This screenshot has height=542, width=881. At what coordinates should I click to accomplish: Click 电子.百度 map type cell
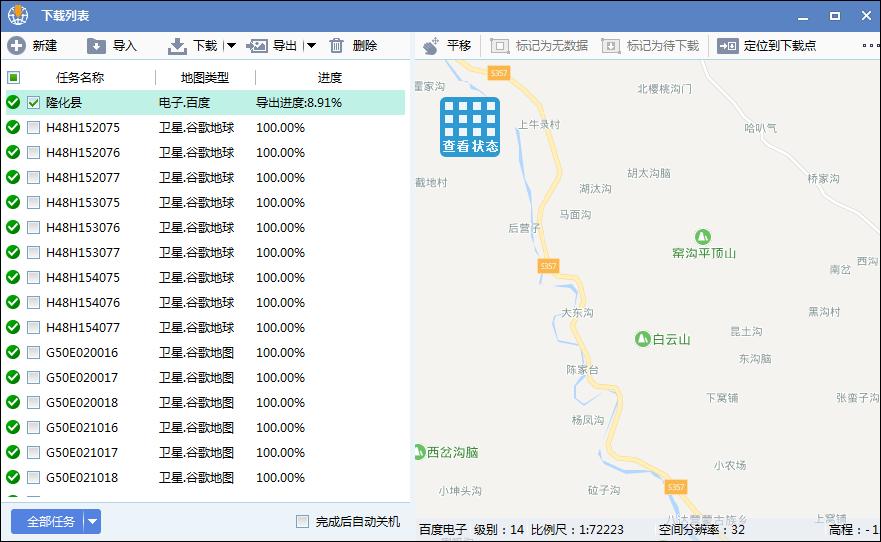pos(184,103)
